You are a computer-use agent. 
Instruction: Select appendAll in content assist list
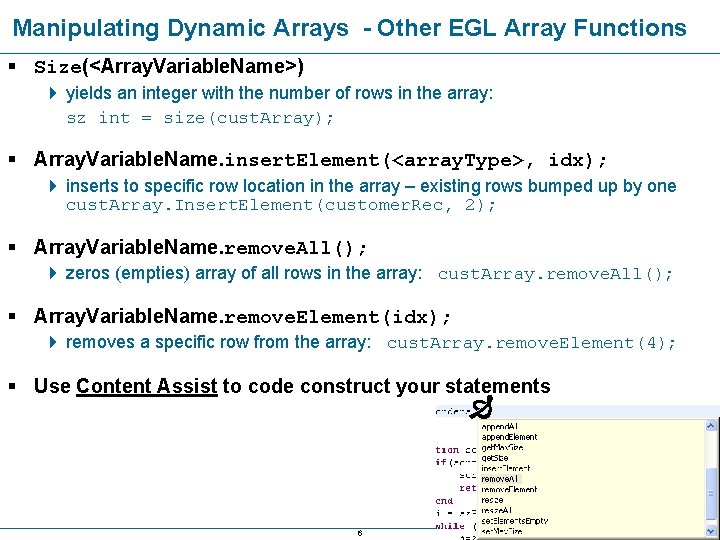pyautogui.click(x=500, y=427)
